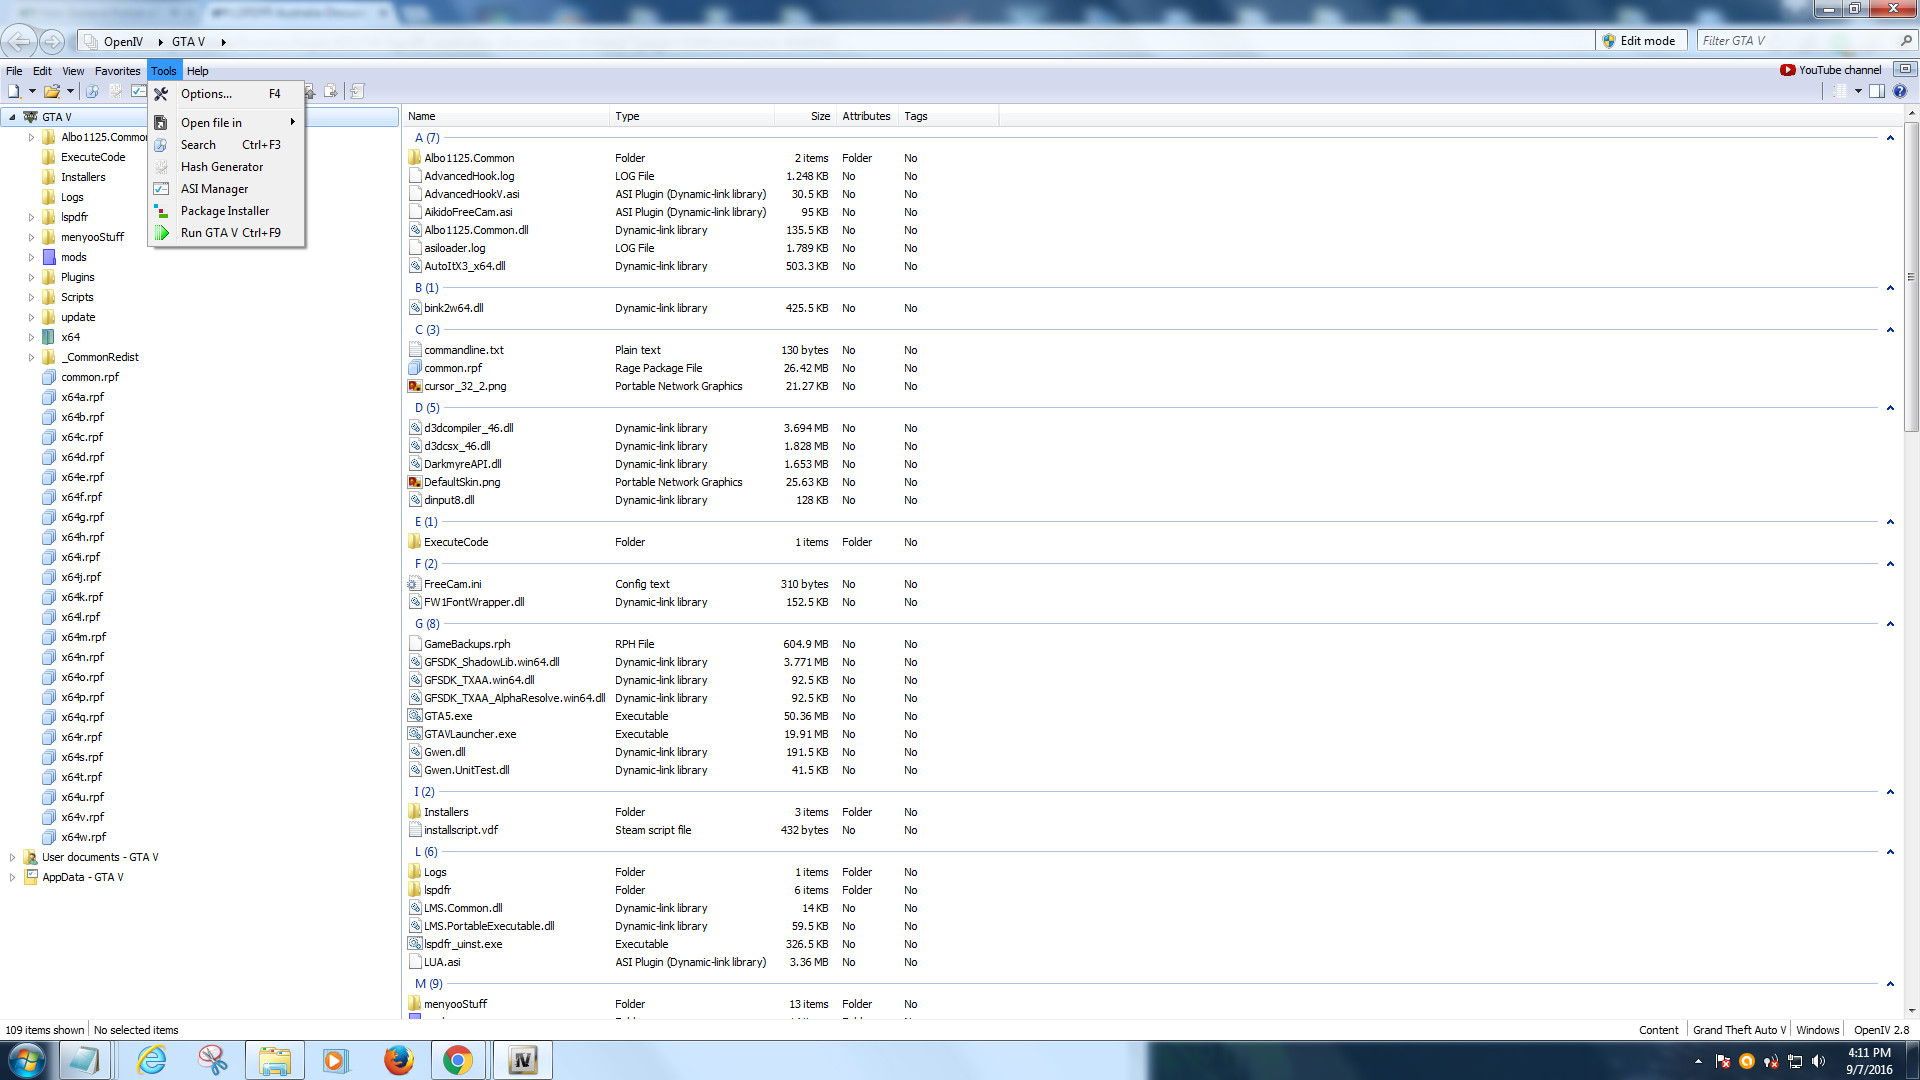Choose Package Installer menu entry
The width and height of the screenshot is (1920, 1080).
(x=224, y=211)
